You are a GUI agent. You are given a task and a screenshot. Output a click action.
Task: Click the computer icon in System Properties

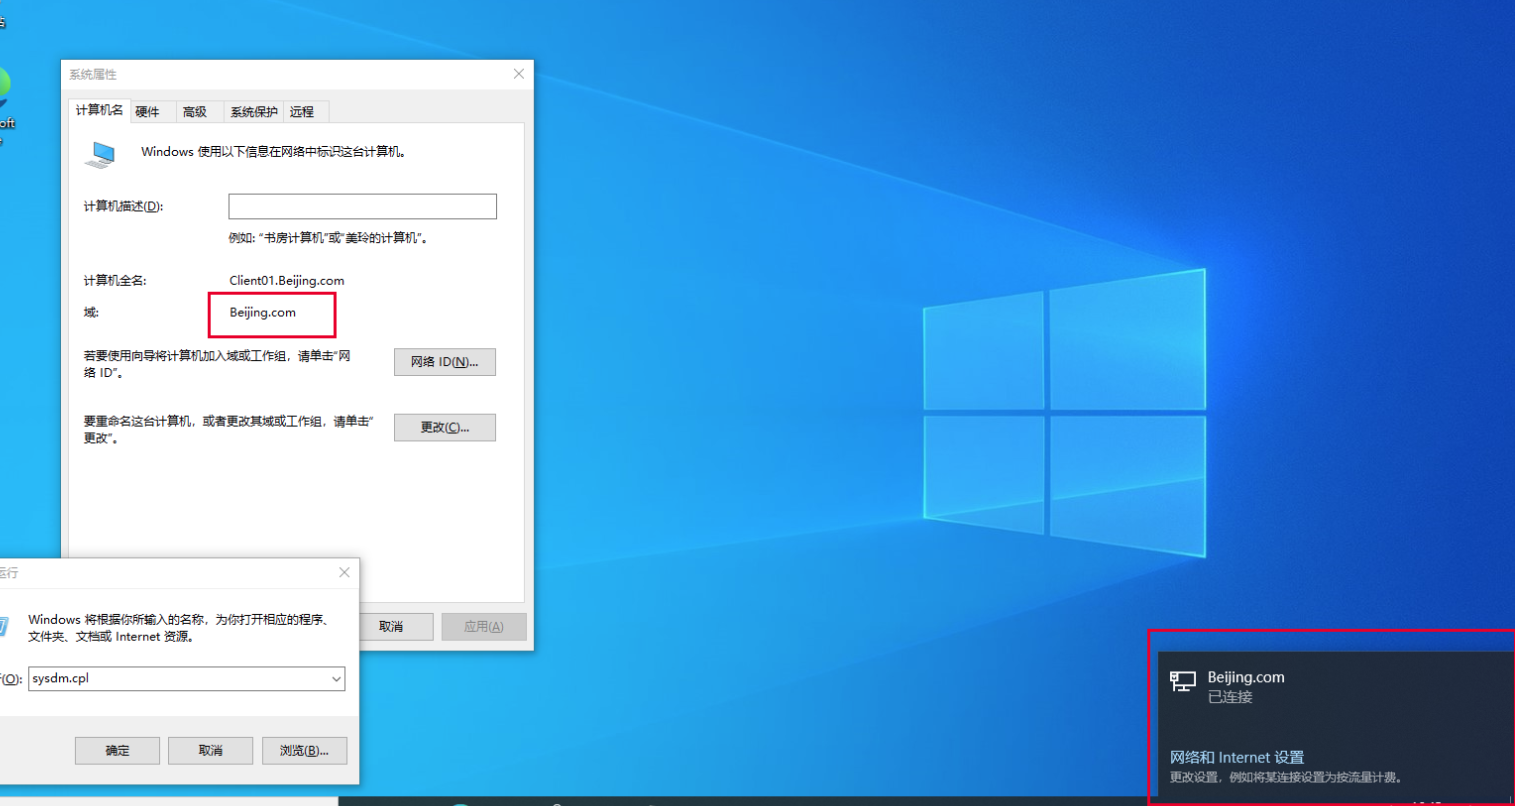pos(100,154)
